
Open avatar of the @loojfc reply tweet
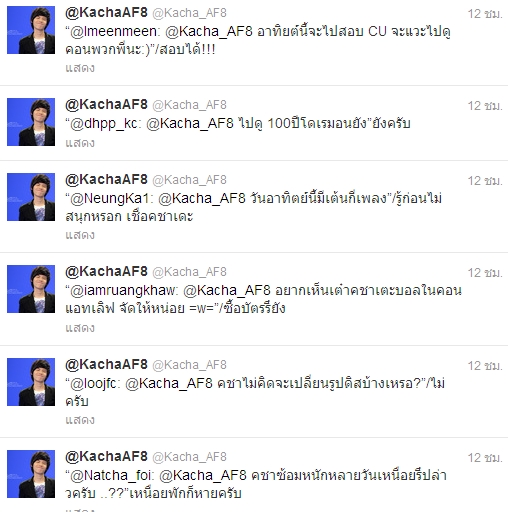(x=31, y=382)
